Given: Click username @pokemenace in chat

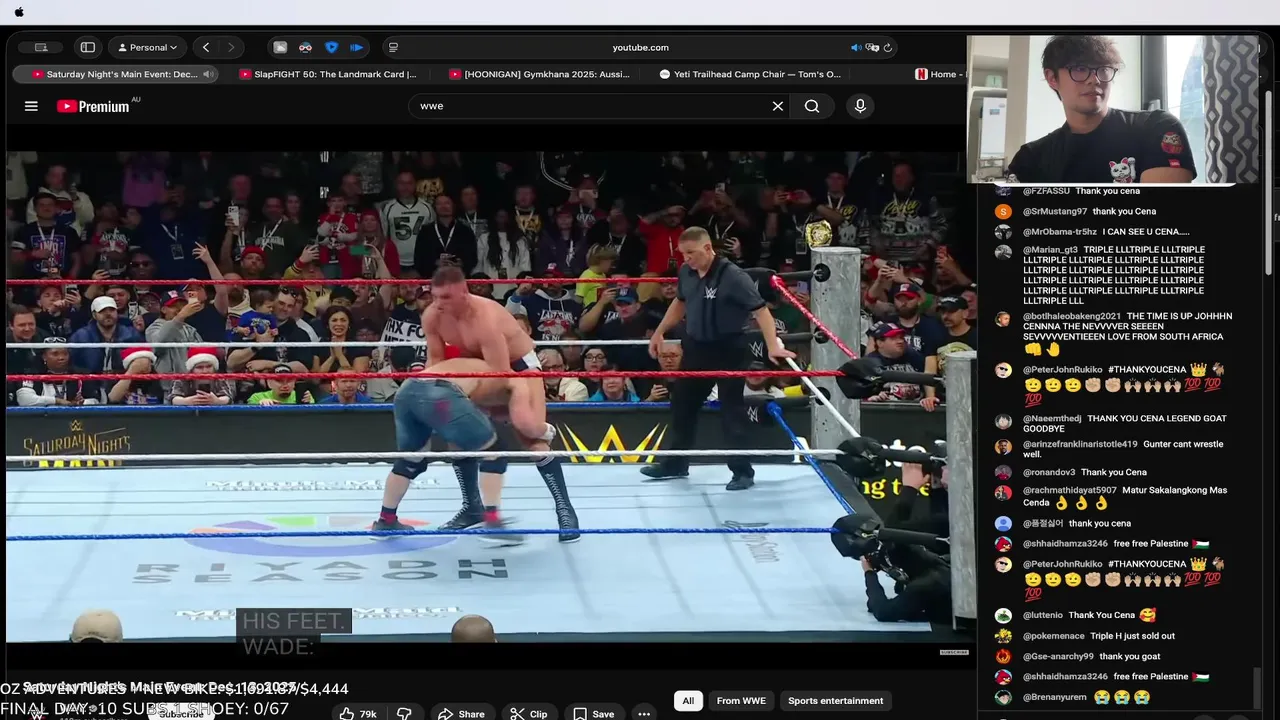Looking at the screenshot, I should pos(1054,636).
